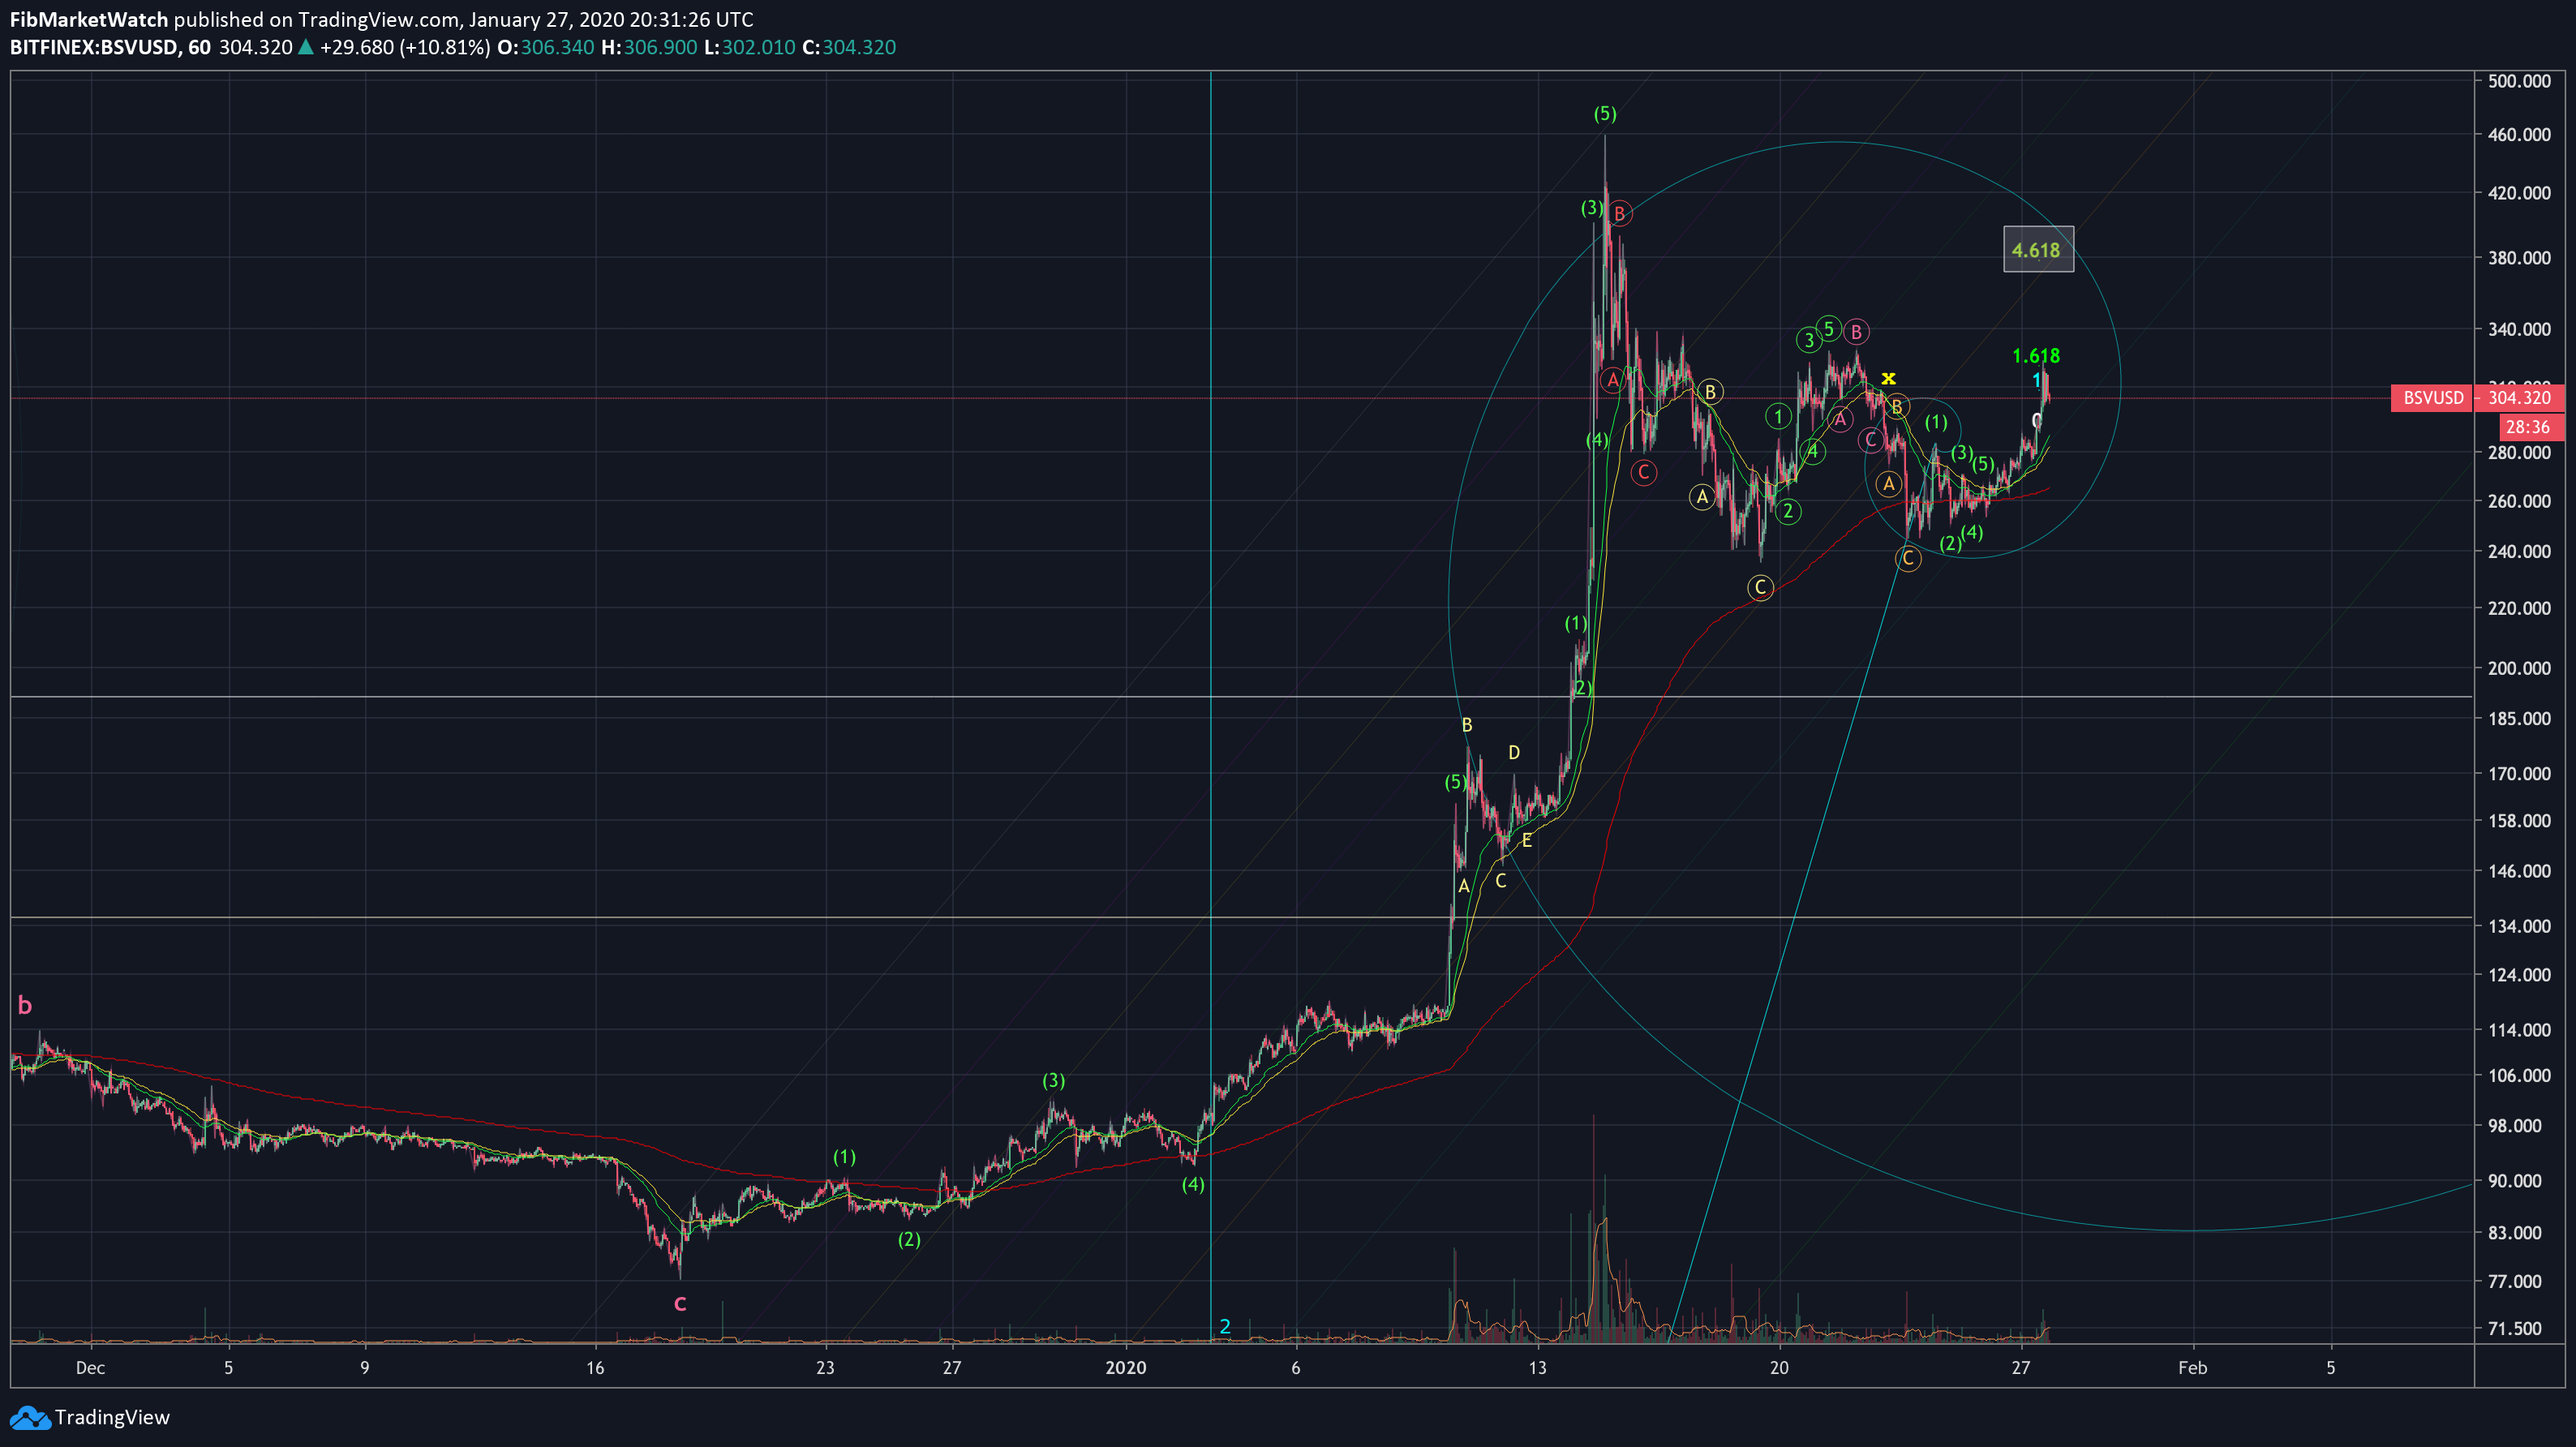Select the yellow E triangle wave label
2576x1447 pixels.
coord(1527,841)
